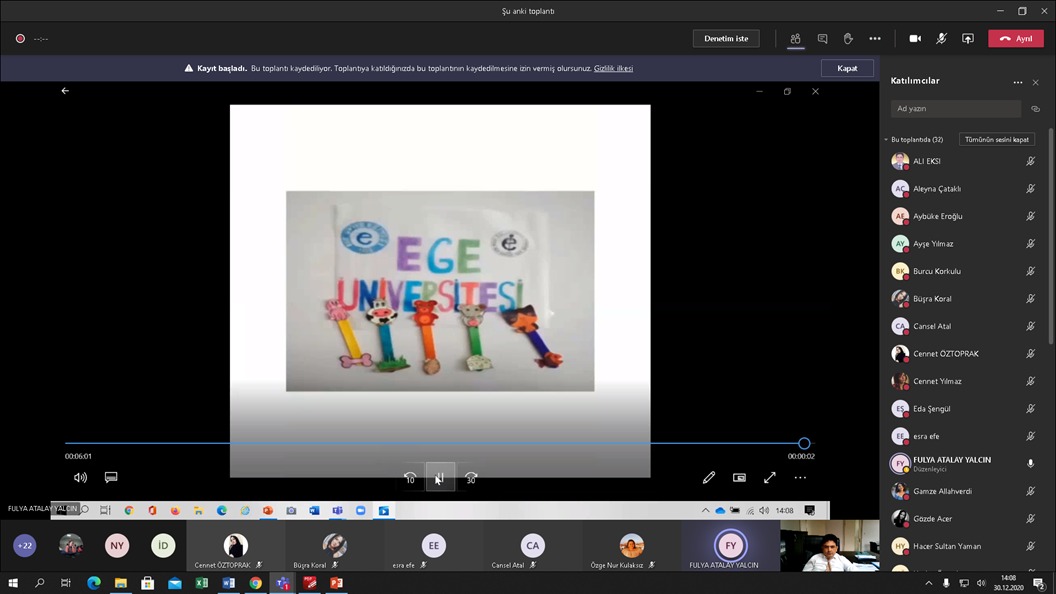Click the pencil edit icon in player
The image size is (1056, 594).
[708, 477]
